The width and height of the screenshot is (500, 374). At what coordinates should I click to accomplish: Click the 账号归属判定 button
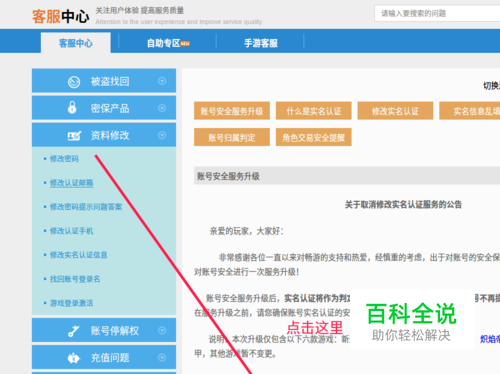(232, 137)
